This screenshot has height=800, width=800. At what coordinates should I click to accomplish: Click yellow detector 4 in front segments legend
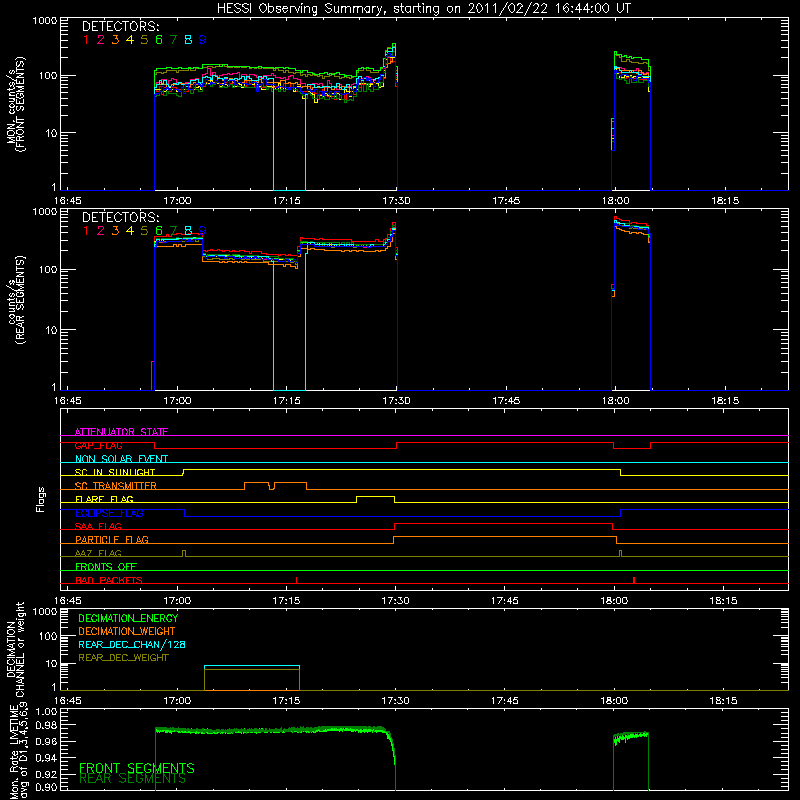click(130, 40)
